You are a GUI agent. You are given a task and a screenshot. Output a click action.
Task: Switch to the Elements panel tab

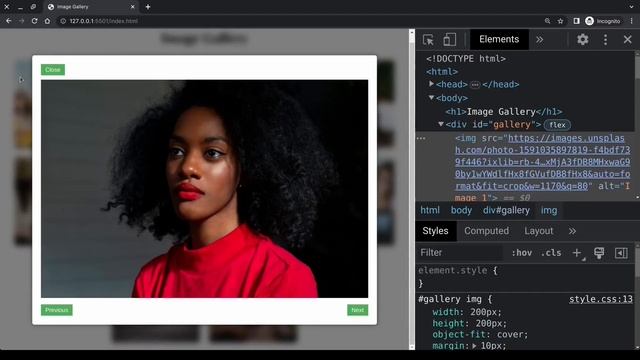pyautogui.click(x=499, y=39)
